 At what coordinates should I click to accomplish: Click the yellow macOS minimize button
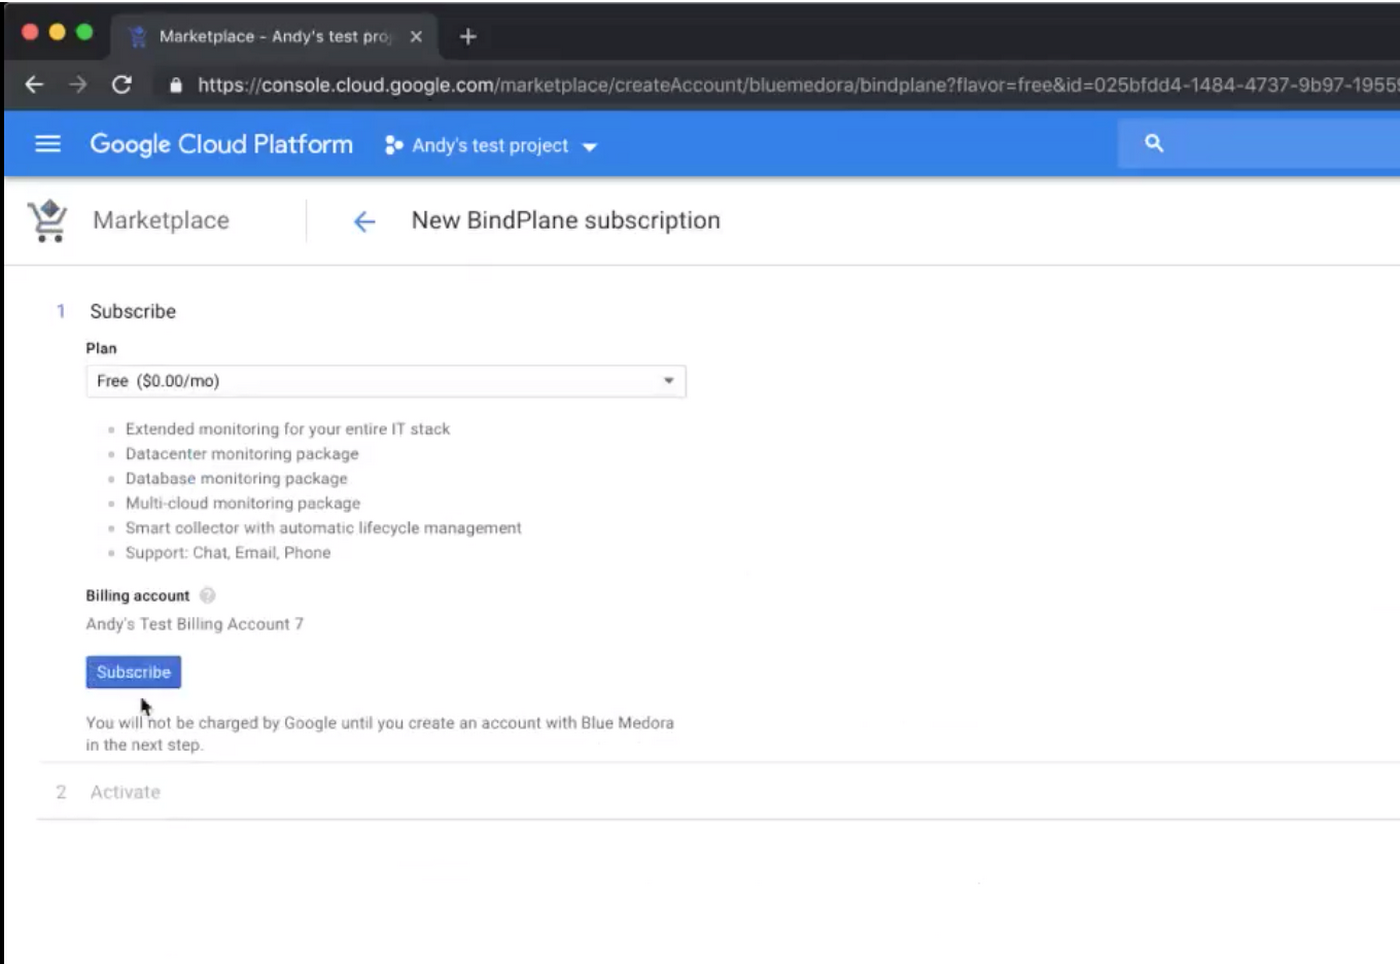(57, 32)
